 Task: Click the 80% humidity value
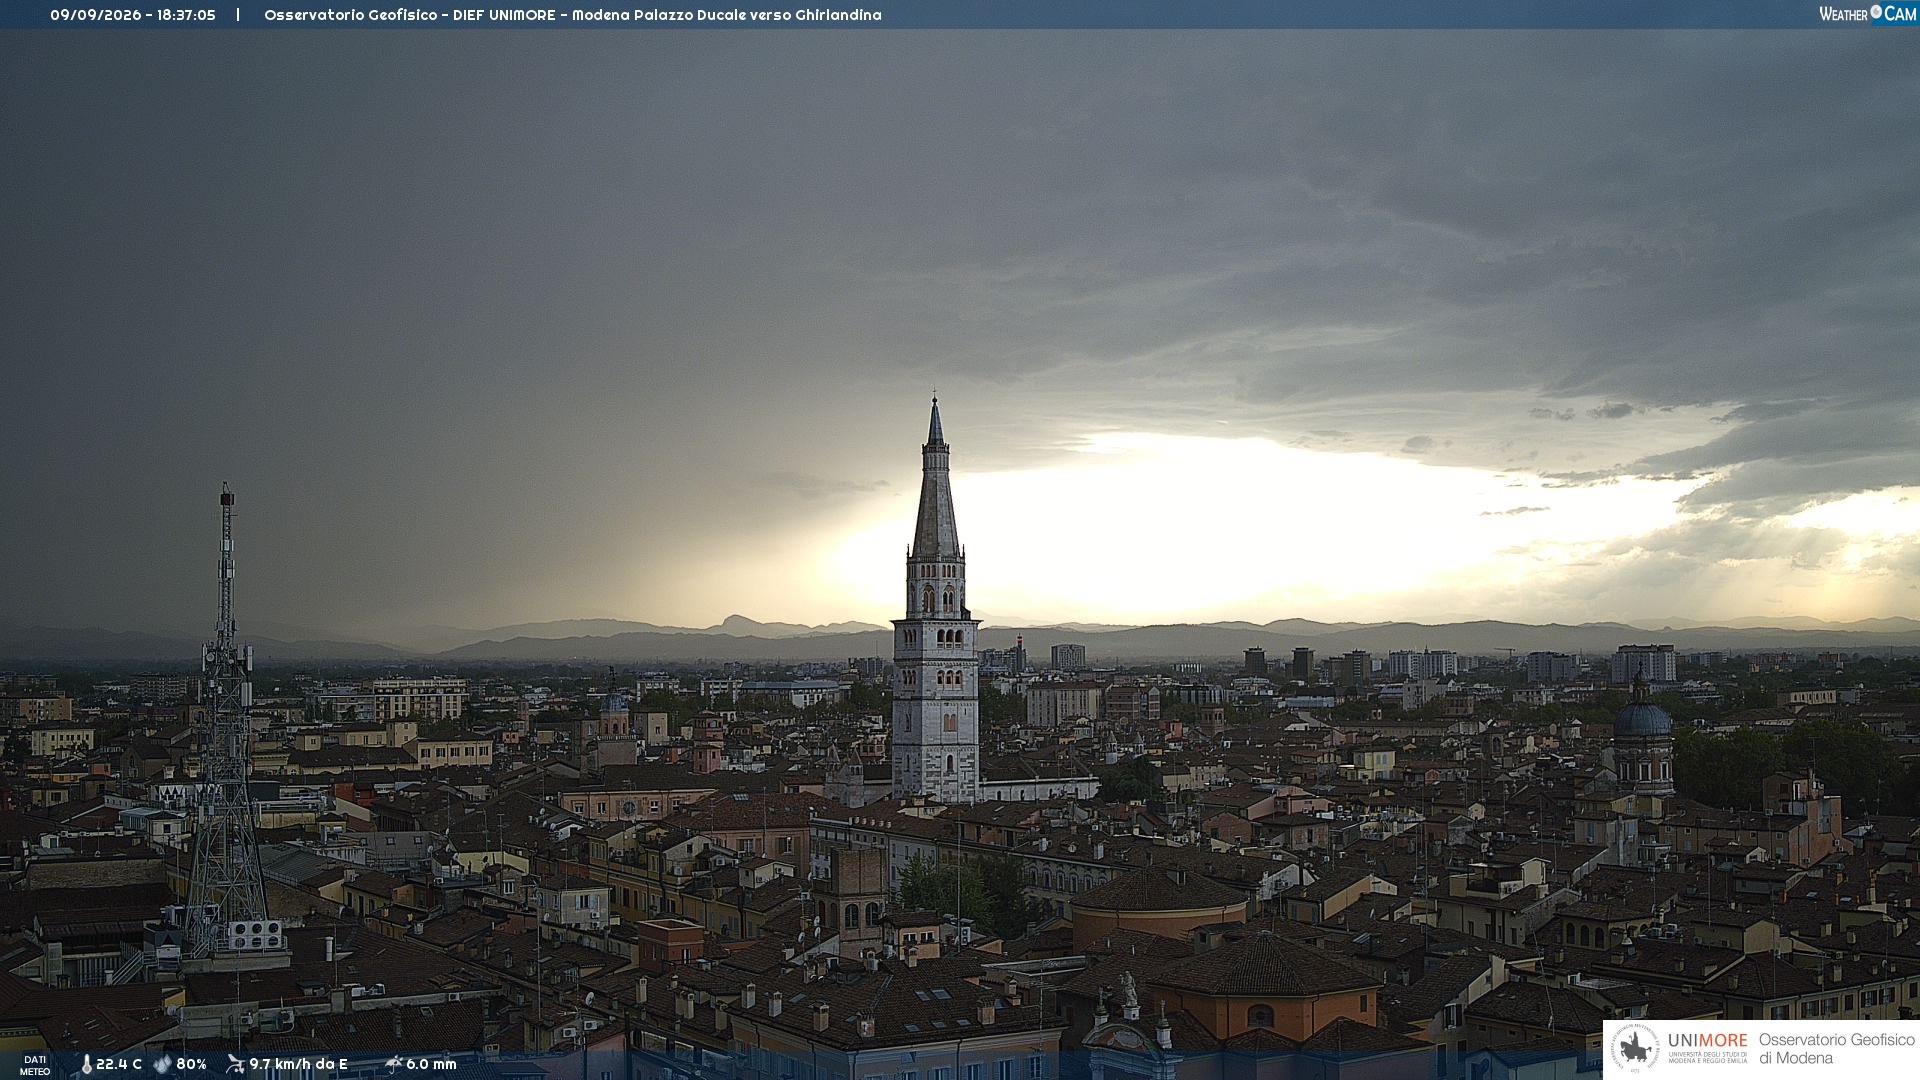tap(191, 1065)
